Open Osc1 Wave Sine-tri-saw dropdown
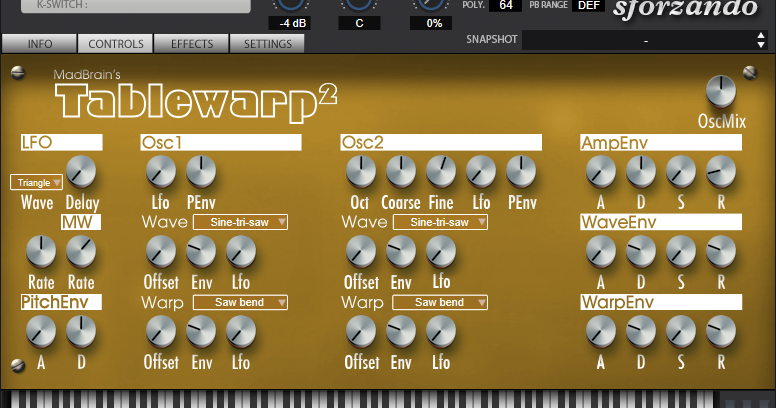 [241, 222]
